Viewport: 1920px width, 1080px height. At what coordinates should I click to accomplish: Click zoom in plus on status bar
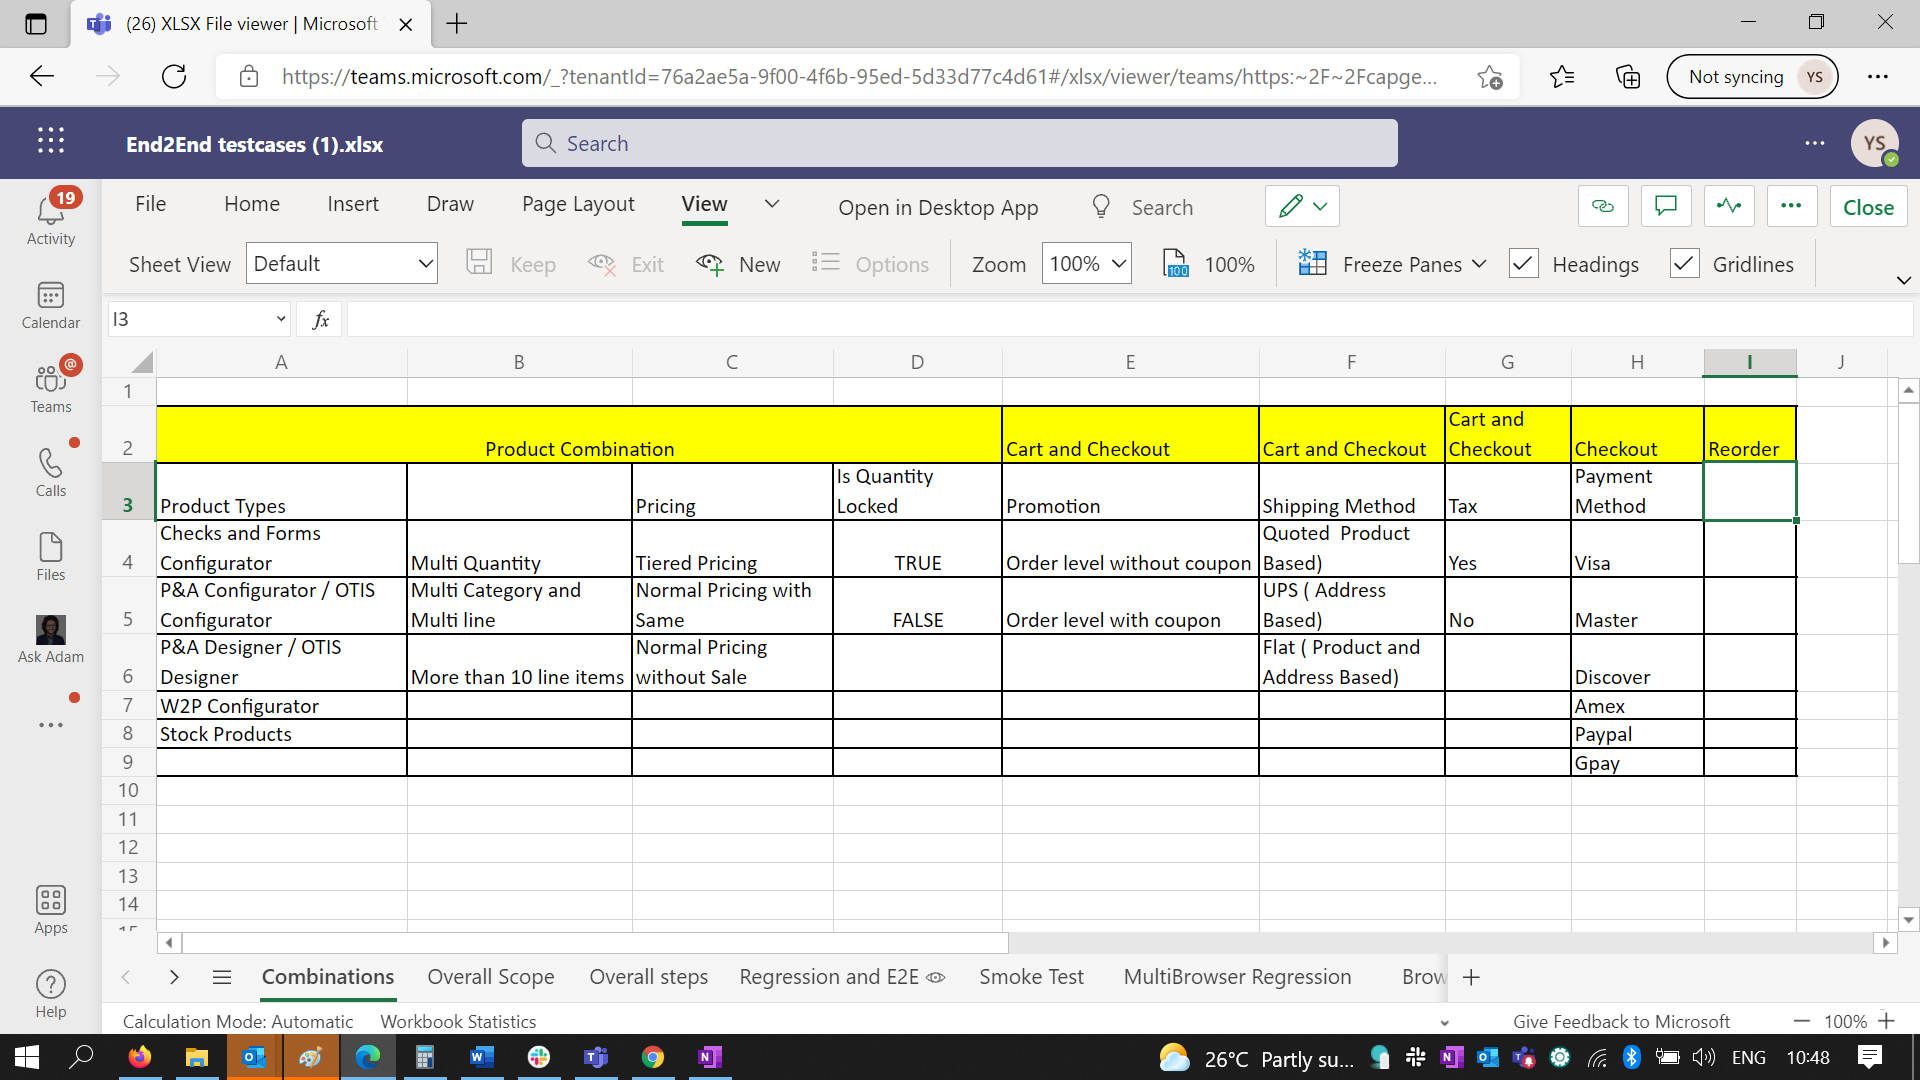coord(1886,1021)
